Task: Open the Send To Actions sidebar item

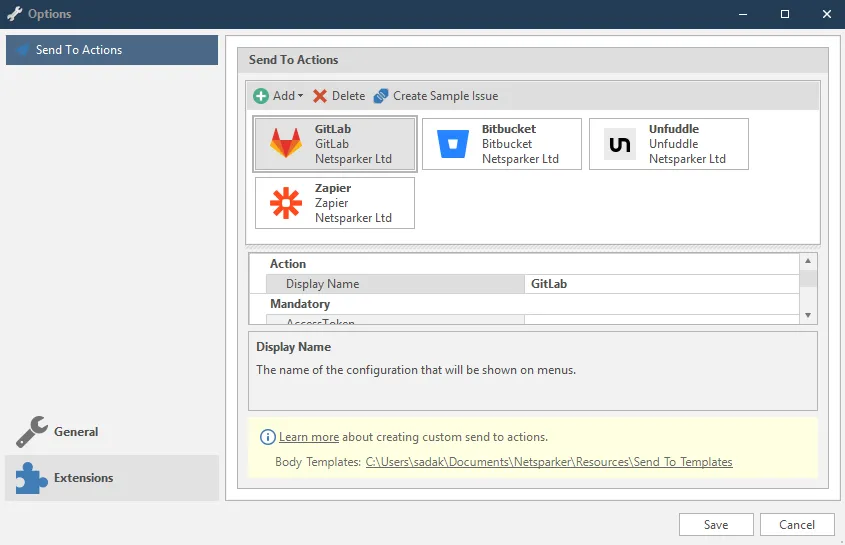Action: click(112, 50)
